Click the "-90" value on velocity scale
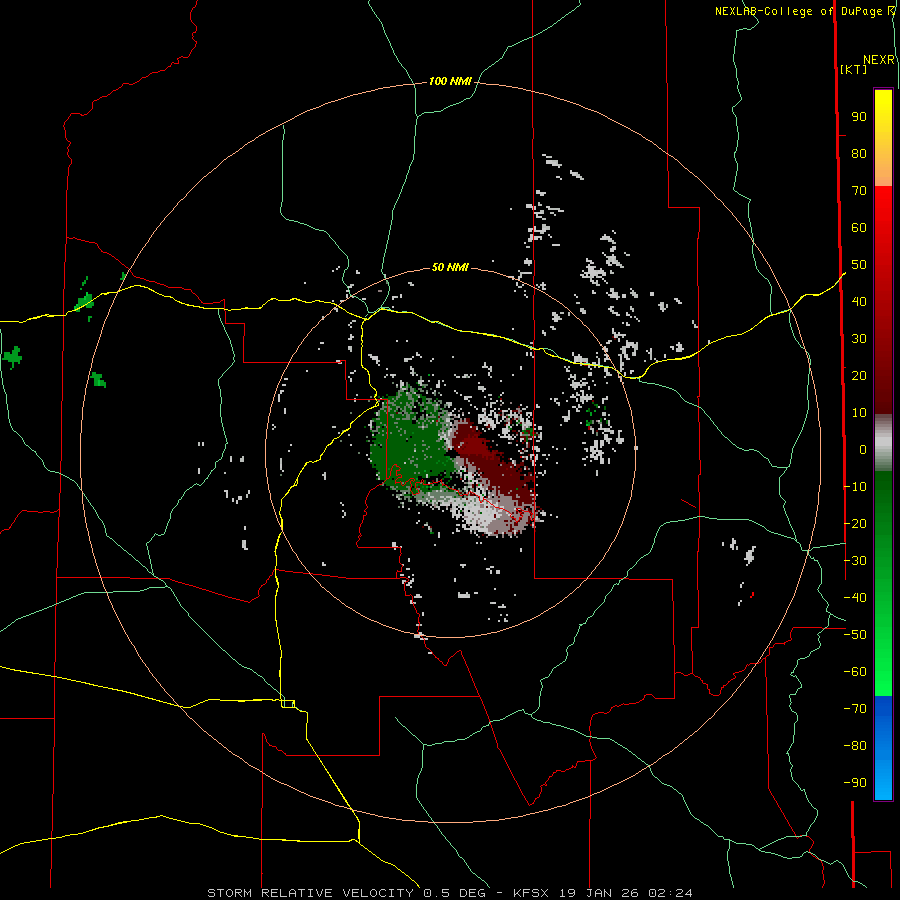Viewport: 900px width, 900px height. pos(855,782)
